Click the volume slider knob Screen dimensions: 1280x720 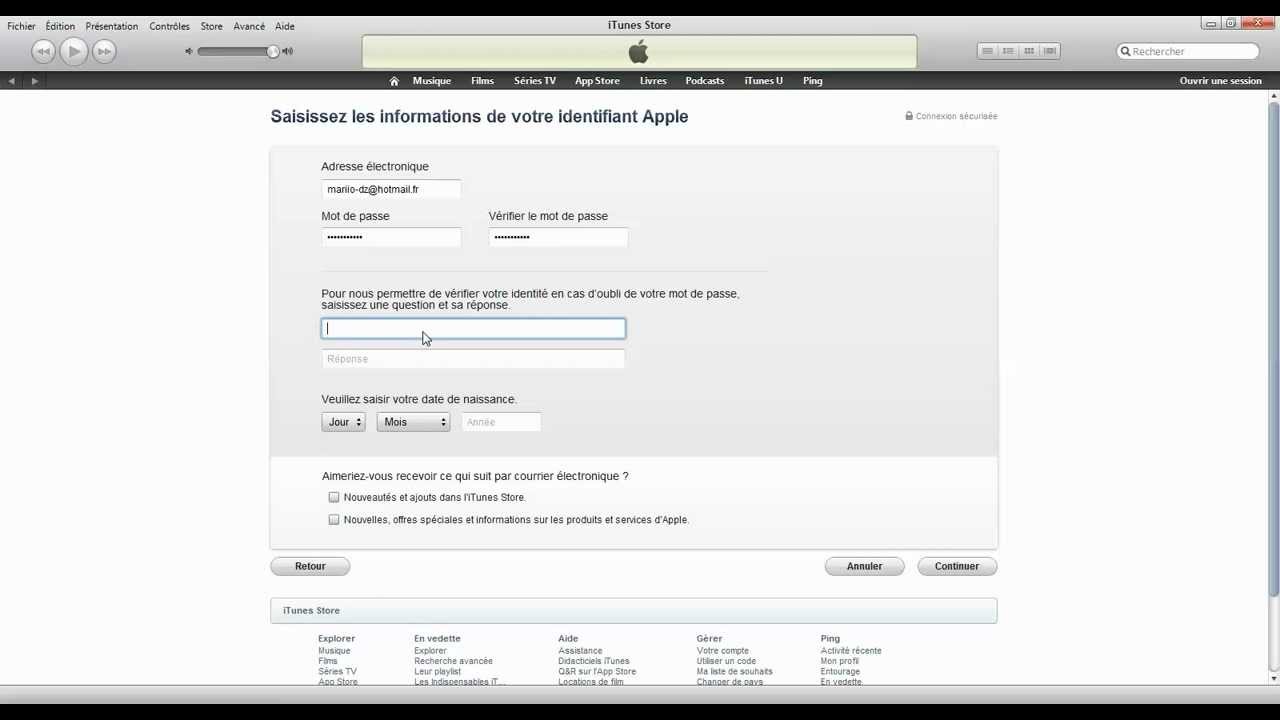(273, 51)
